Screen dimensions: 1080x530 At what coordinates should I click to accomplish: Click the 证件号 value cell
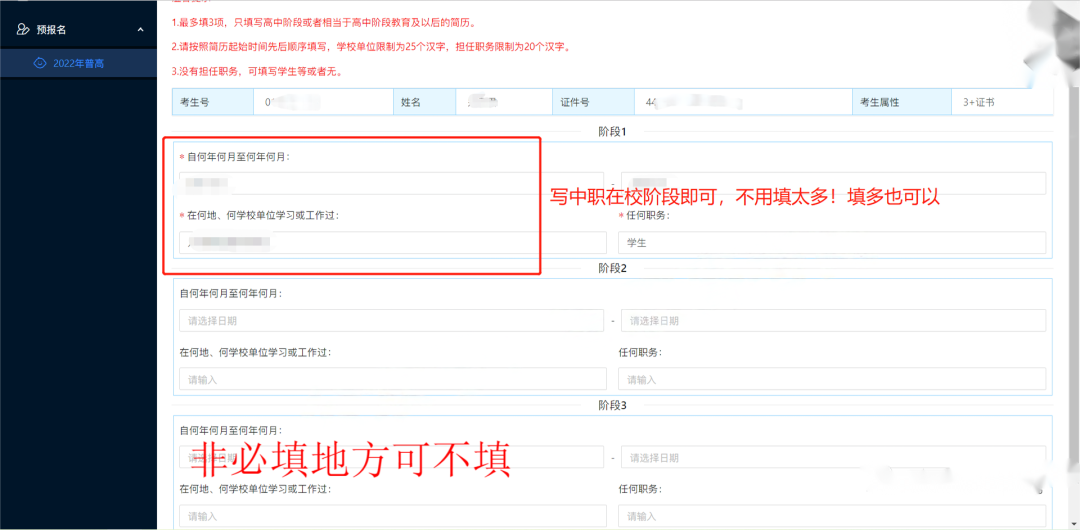point(740,102)
